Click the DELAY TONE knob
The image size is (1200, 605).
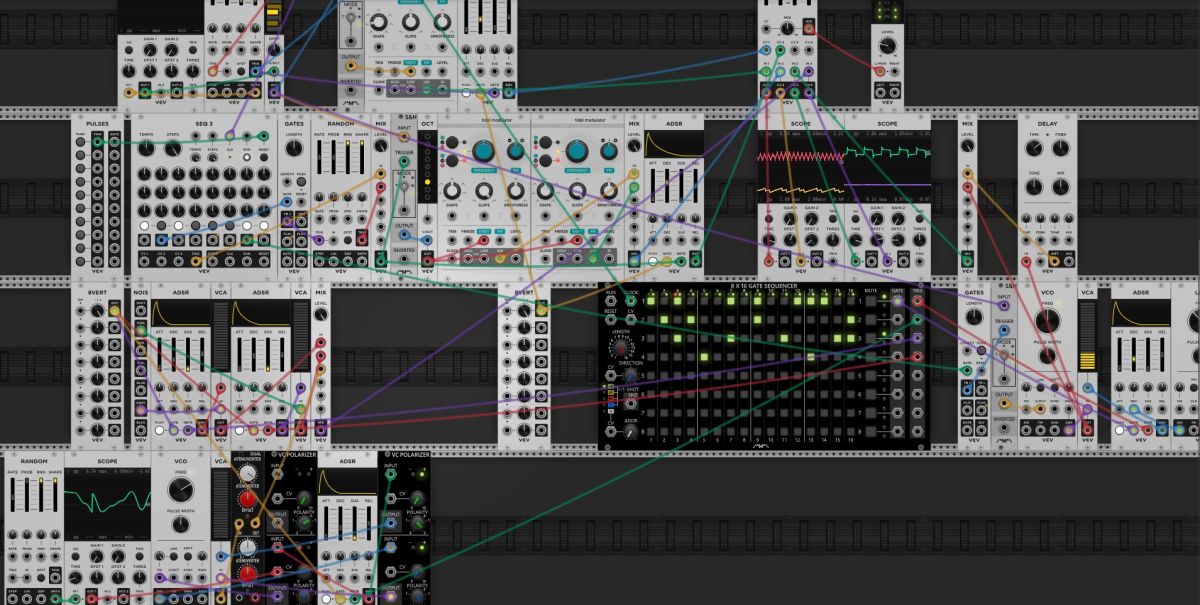(x=1034, y=187)
